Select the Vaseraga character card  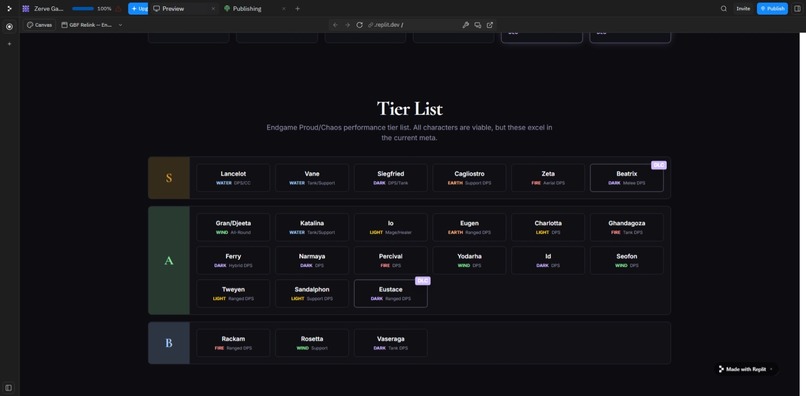pyautogui.click(x=391, y=343)
